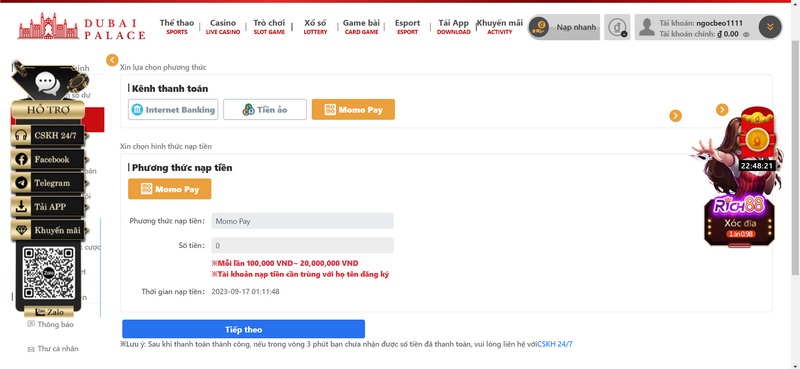Open Thể thao Sports menu
Viewport: 800px width, 369px height.
click(x=177, y=27)
